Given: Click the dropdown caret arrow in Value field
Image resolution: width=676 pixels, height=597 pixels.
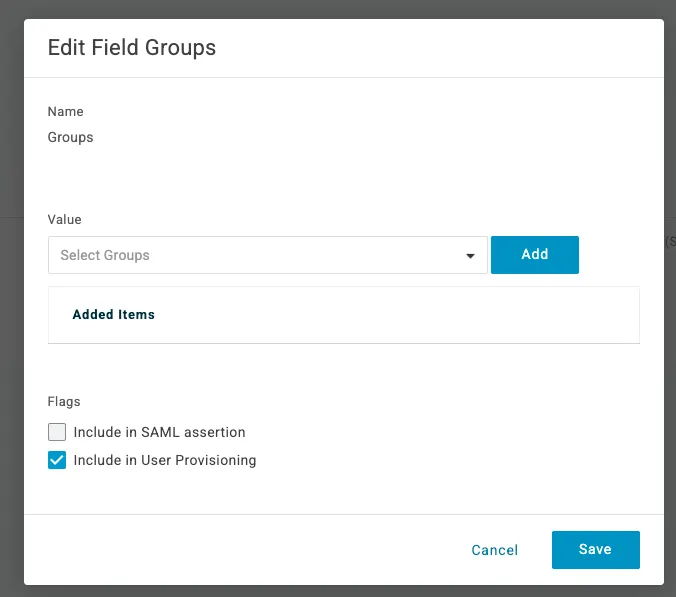Looking at the screenshot, I should pos(470,256).
